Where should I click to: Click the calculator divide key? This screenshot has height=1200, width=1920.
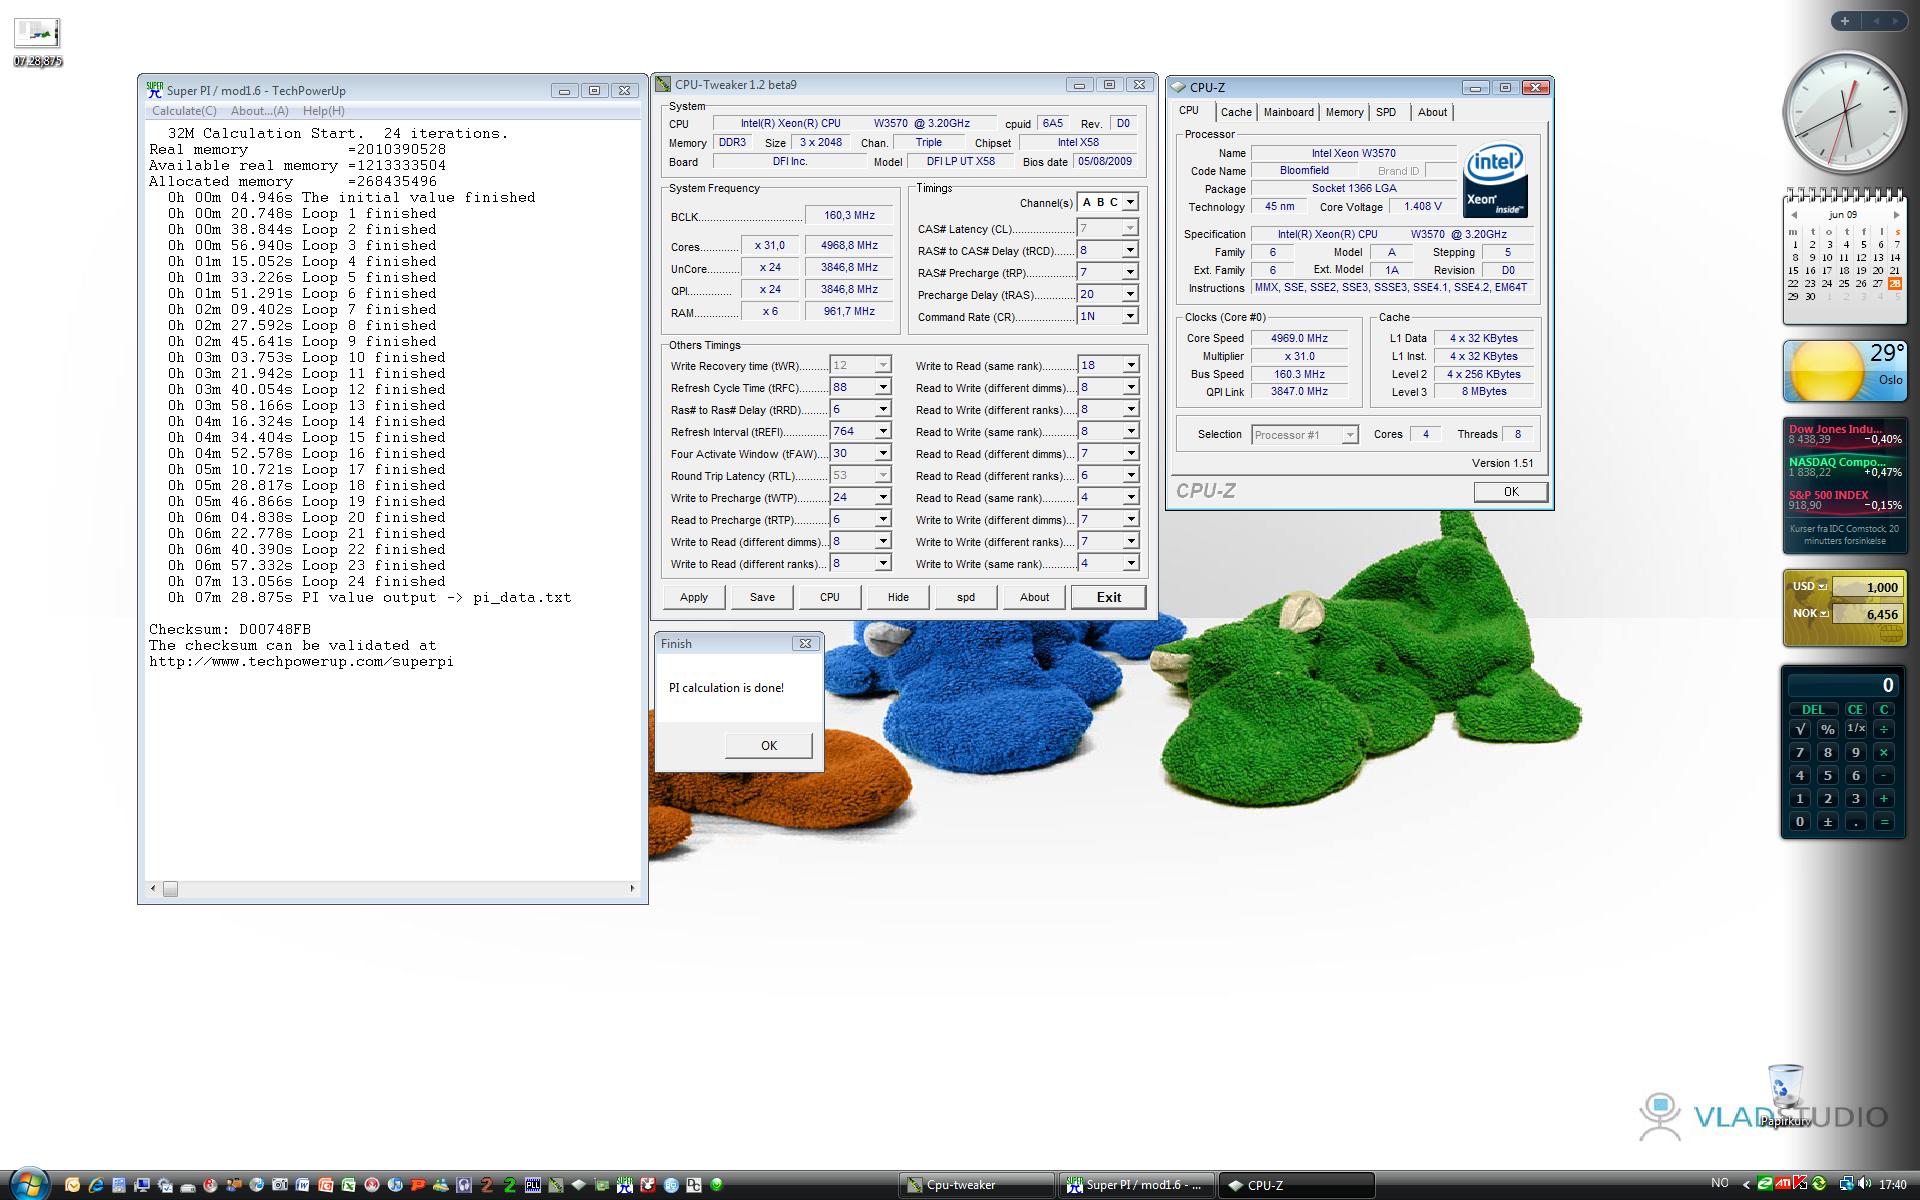pos(1884,729)
